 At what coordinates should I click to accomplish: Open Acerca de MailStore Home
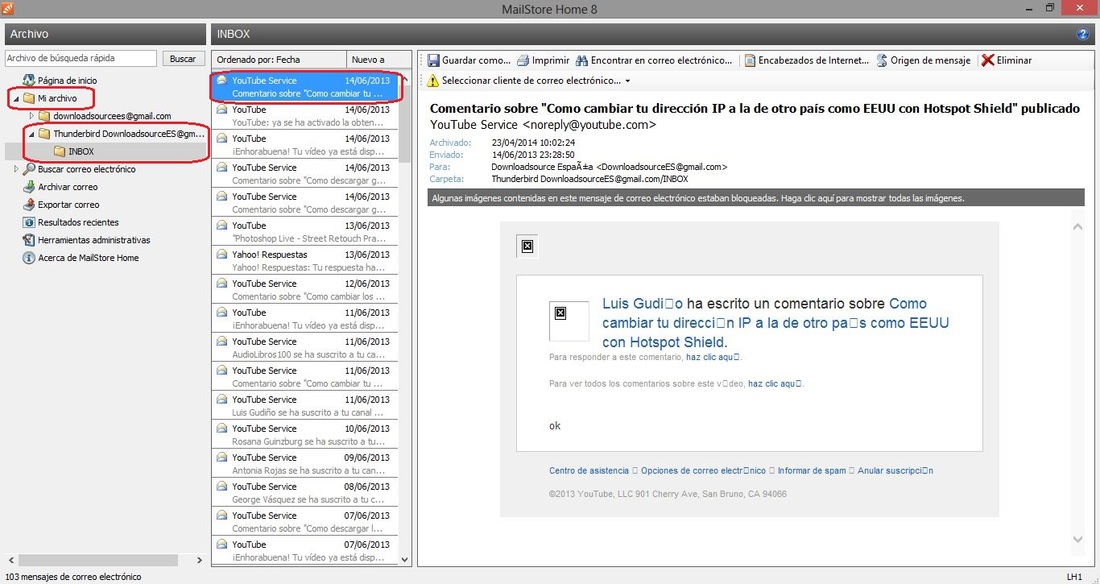[88, 258]
